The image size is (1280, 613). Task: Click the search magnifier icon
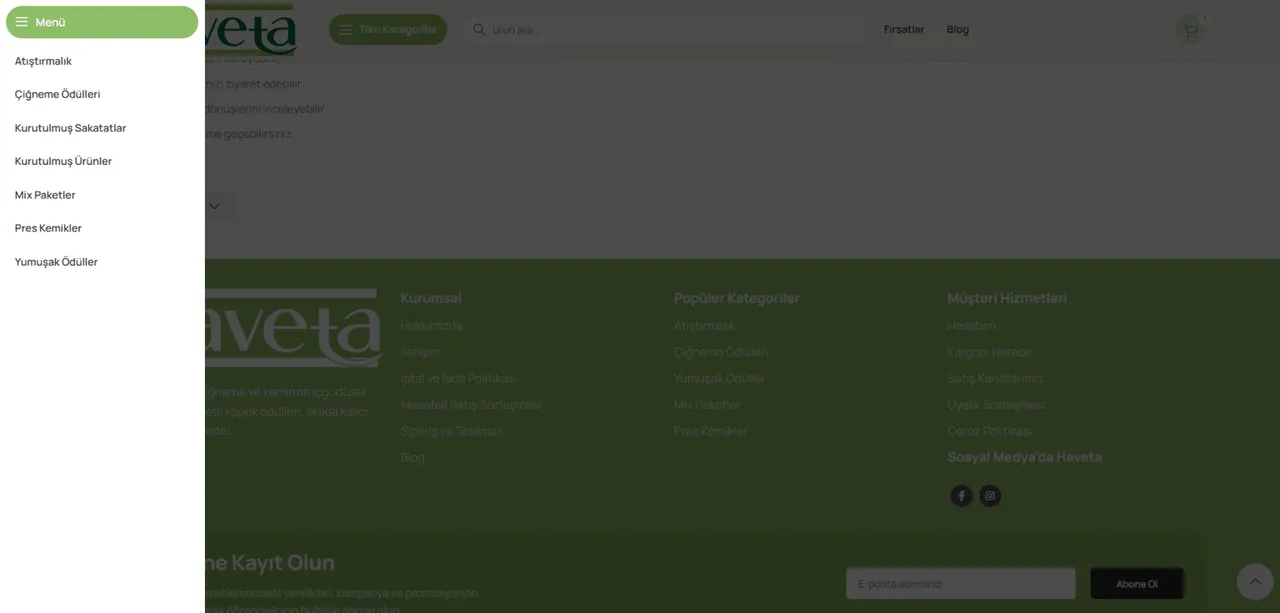[479, 30]
